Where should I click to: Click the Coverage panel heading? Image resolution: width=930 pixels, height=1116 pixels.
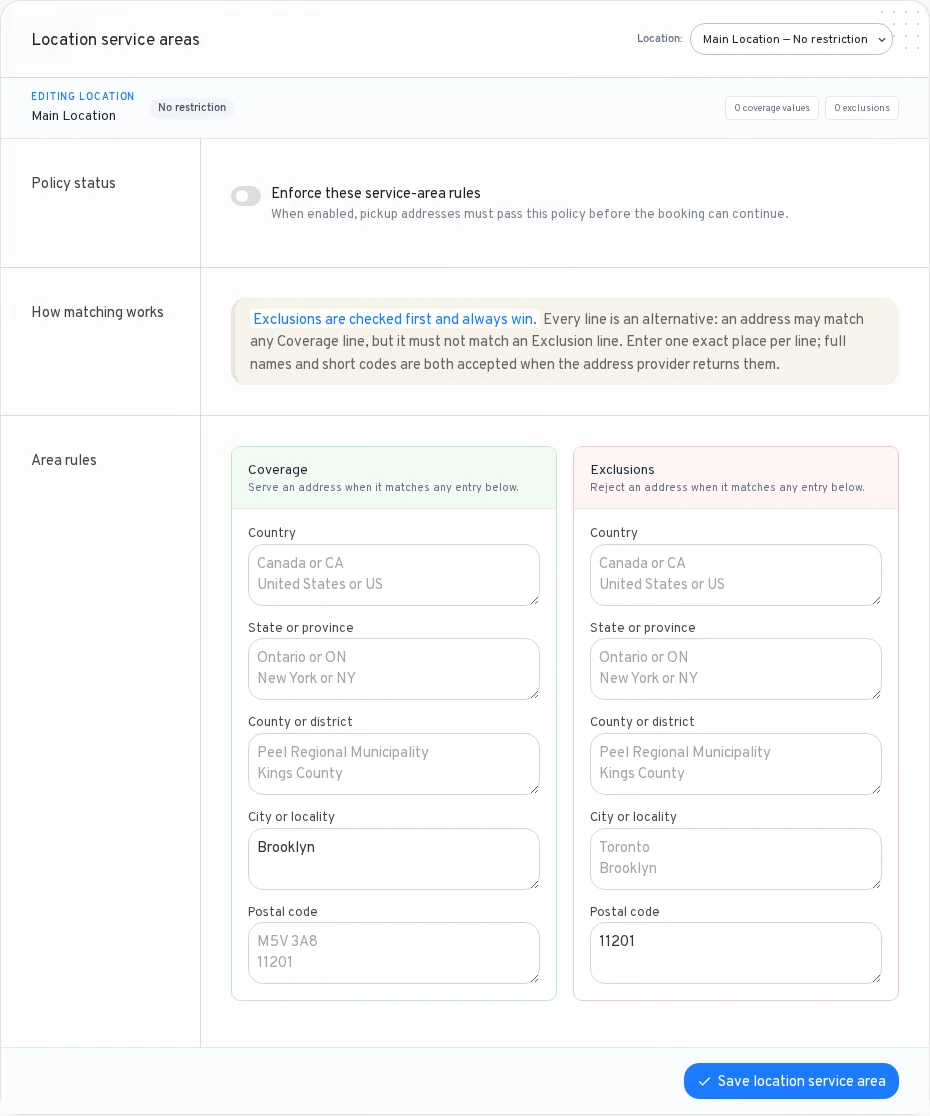click(x=278, y=470)
